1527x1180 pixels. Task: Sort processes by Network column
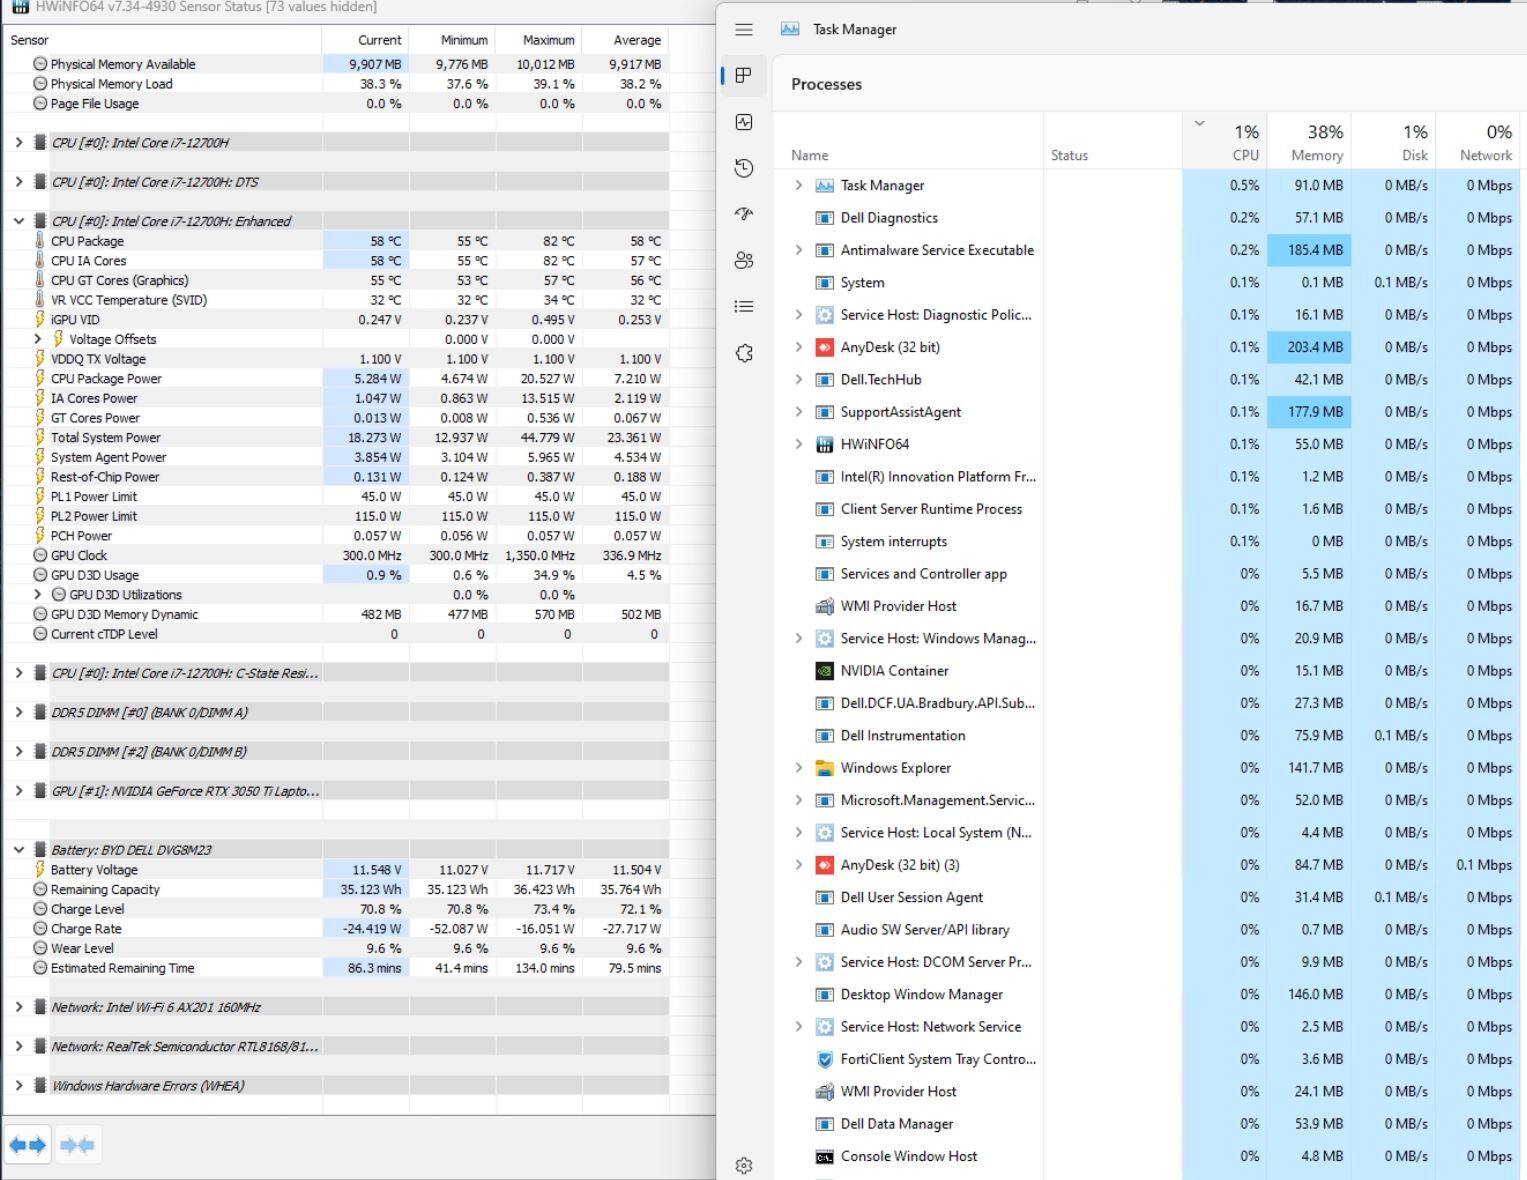coord(1478,141)
